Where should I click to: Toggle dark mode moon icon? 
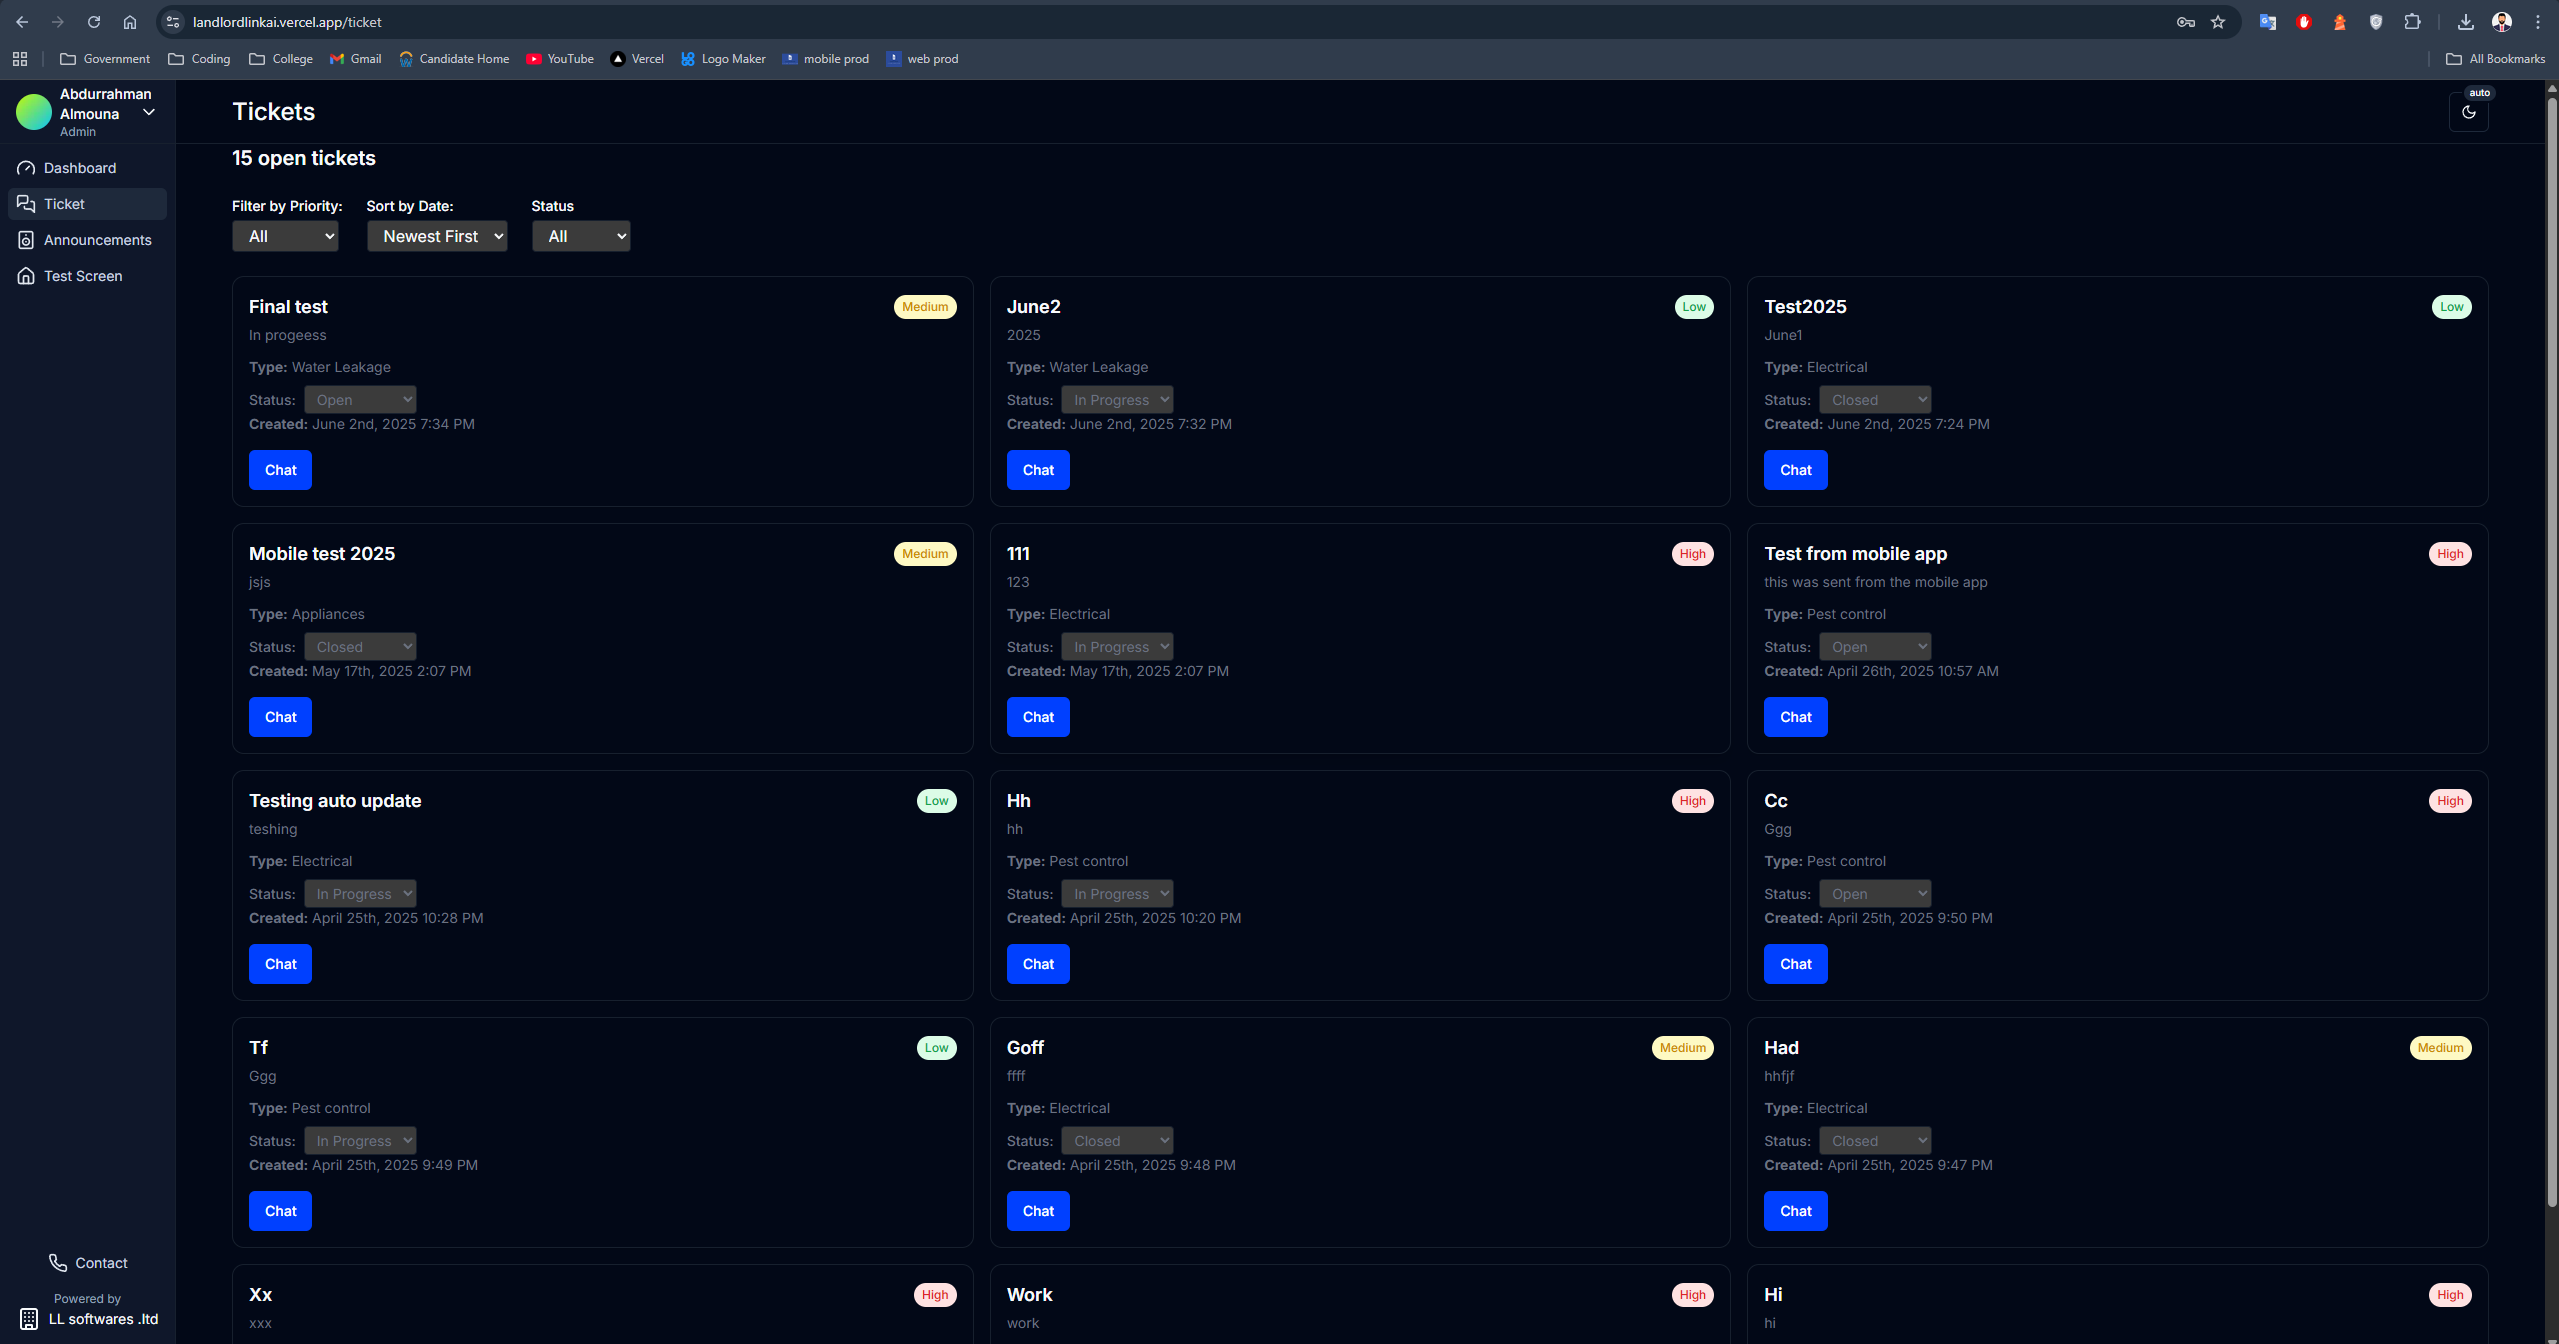2468,112
